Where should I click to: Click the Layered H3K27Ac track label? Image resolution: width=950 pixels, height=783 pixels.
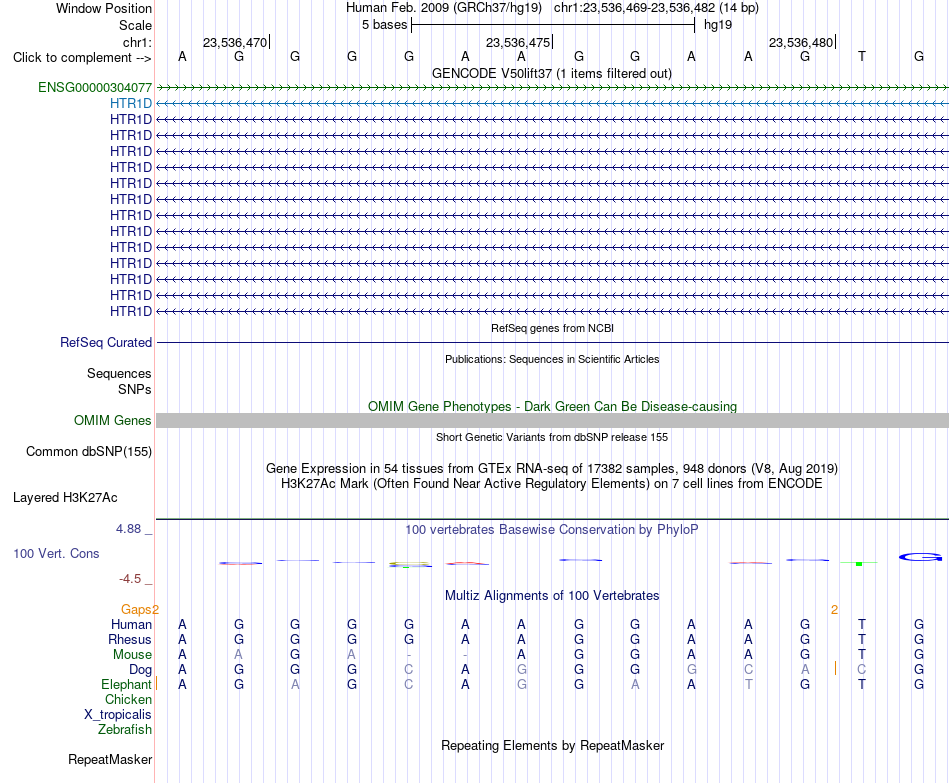coord(65,498)
